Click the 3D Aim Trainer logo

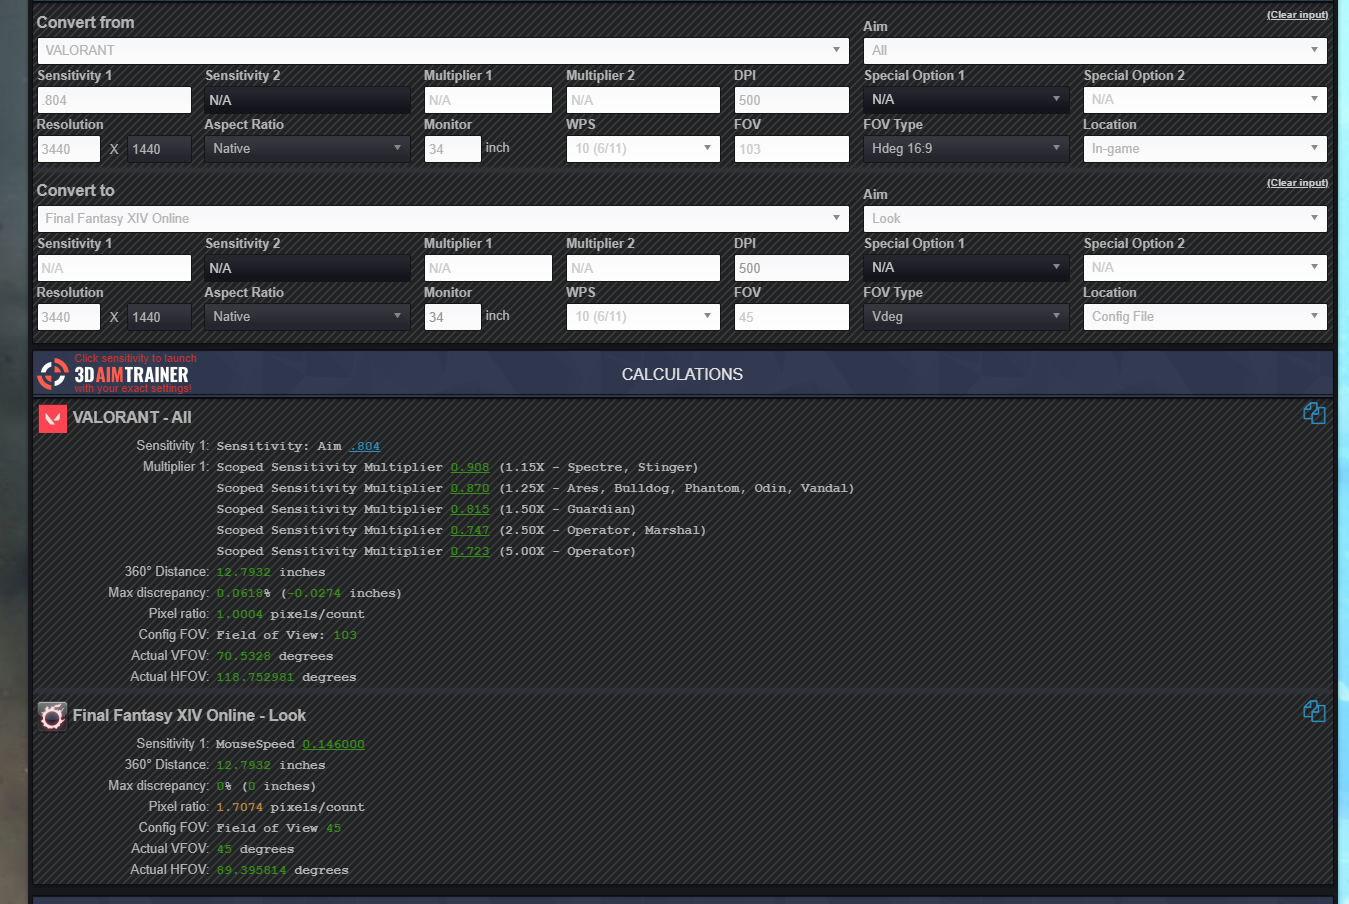click(116, 374)
